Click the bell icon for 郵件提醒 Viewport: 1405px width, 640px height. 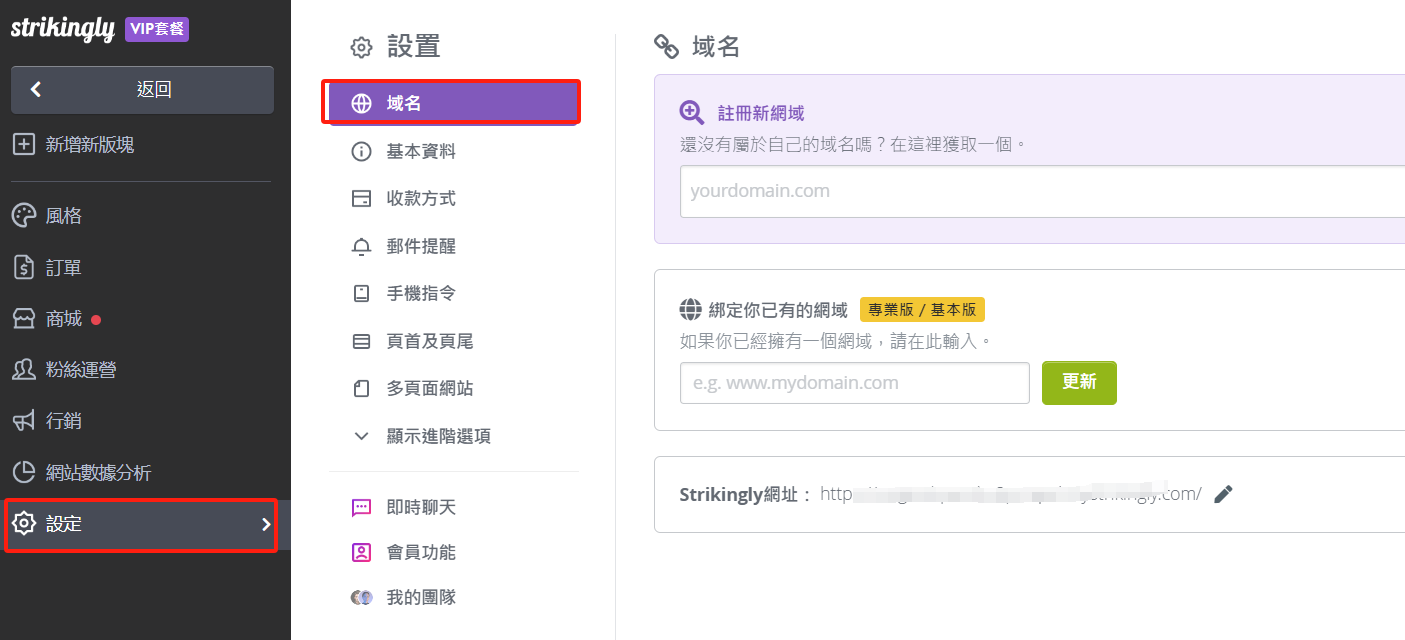click(x=362, y=247)
